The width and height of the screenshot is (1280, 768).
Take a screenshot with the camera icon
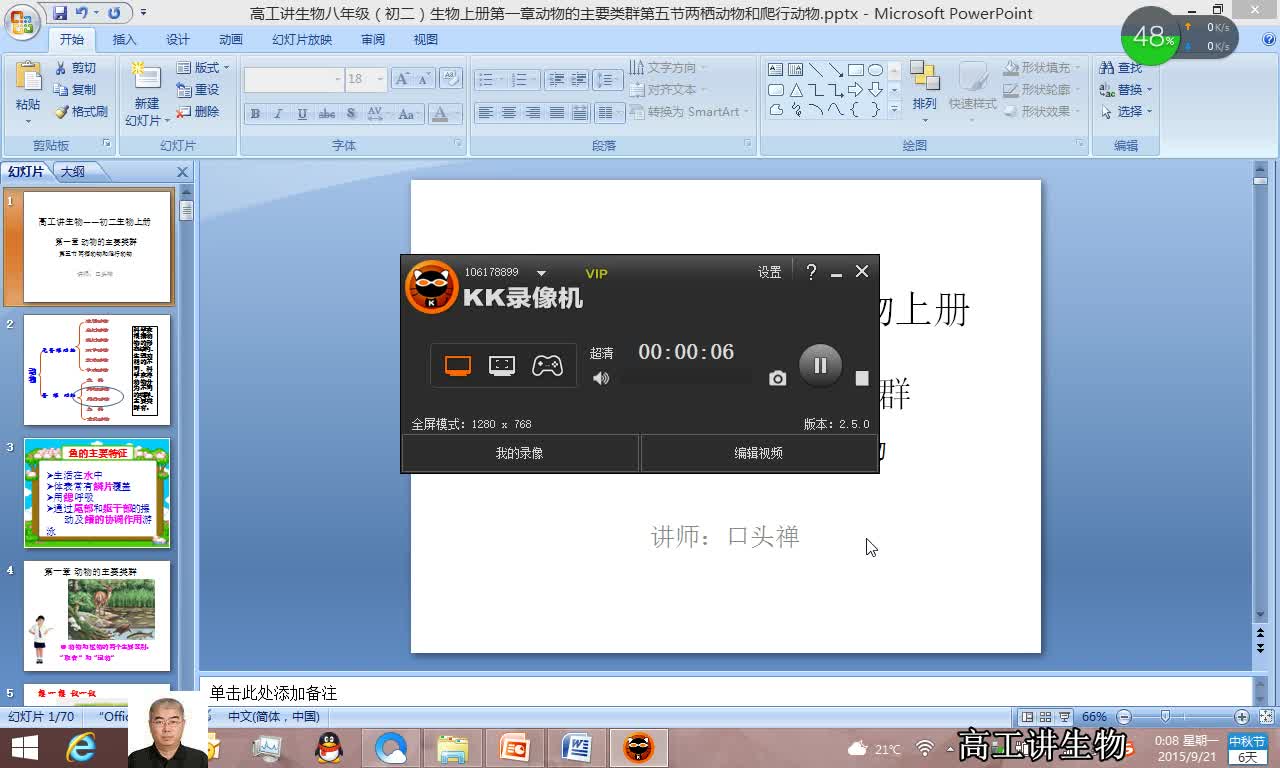[777, 378]
